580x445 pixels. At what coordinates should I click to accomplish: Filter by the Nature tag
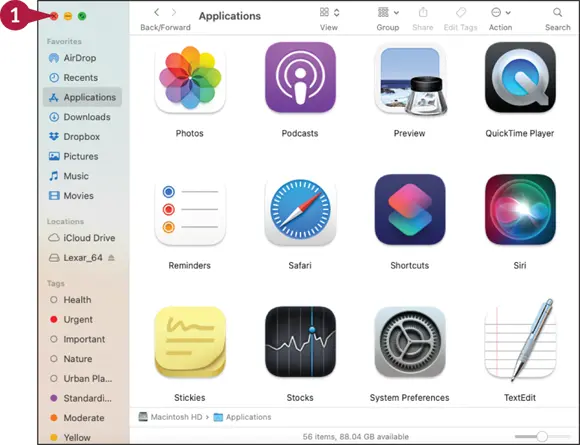(82, 358)
